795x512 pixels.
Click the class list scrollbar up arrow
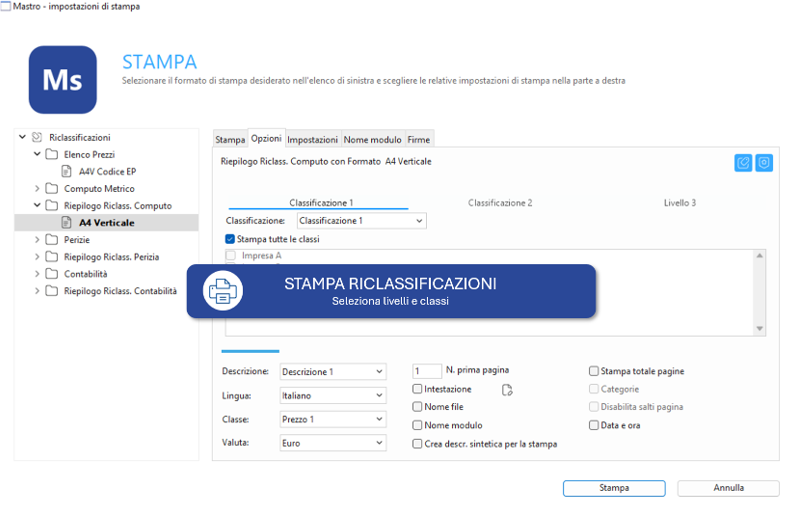coord(760,255)
